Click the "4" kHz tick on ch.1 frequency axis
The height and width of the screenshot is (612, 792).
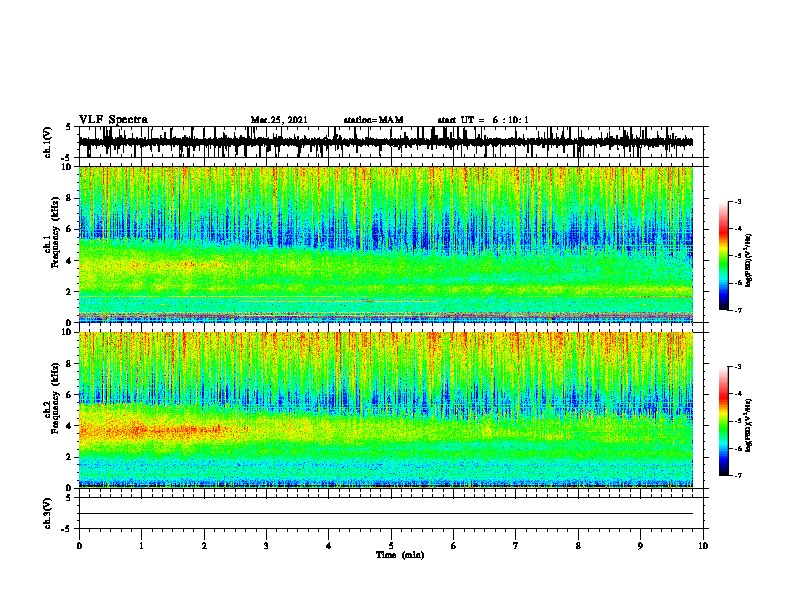70,260
